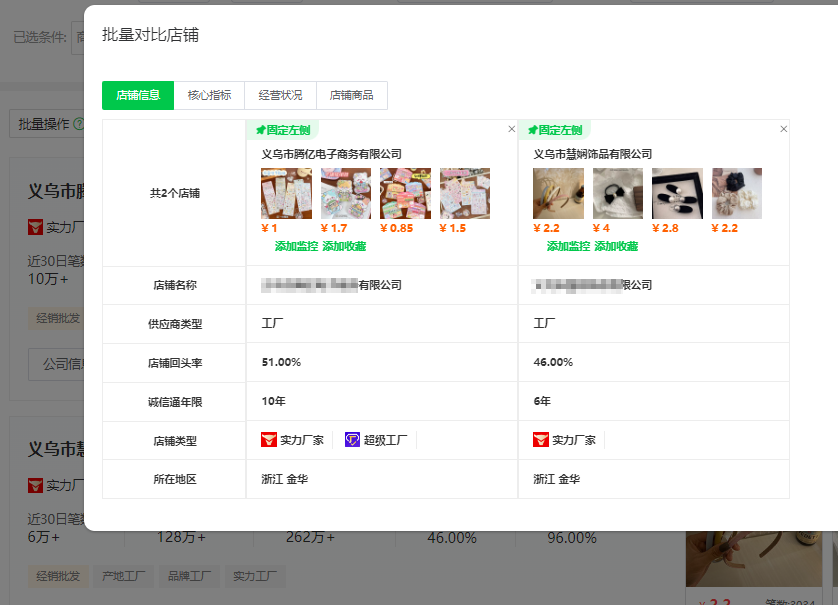This screenshot has height=605, width=838.
Task: Select the active 店铺信息 tab
Action: [138, 95]
